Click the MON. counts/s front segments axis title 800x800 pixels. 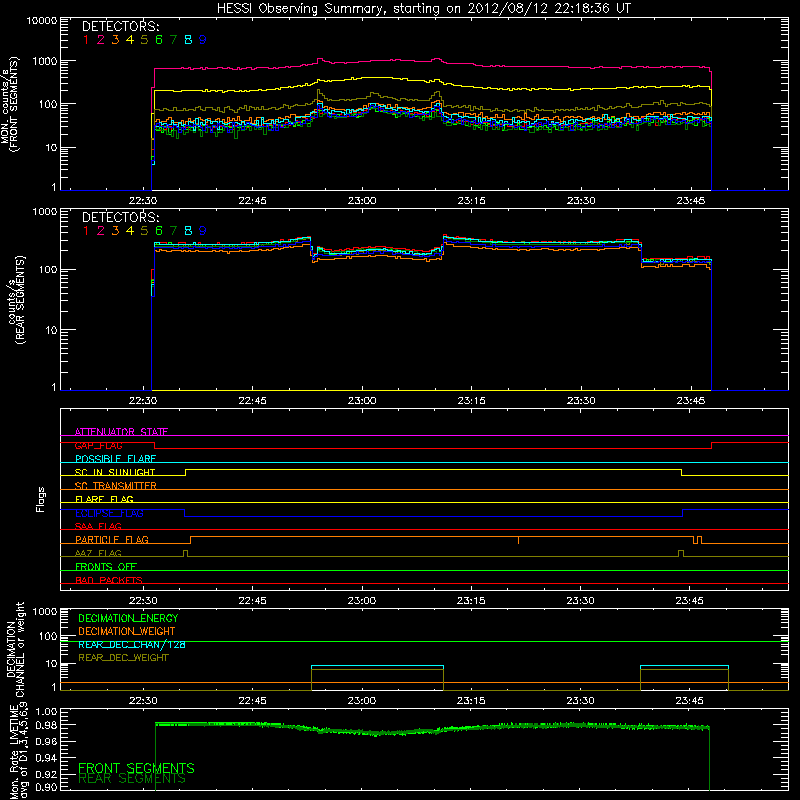9,104
